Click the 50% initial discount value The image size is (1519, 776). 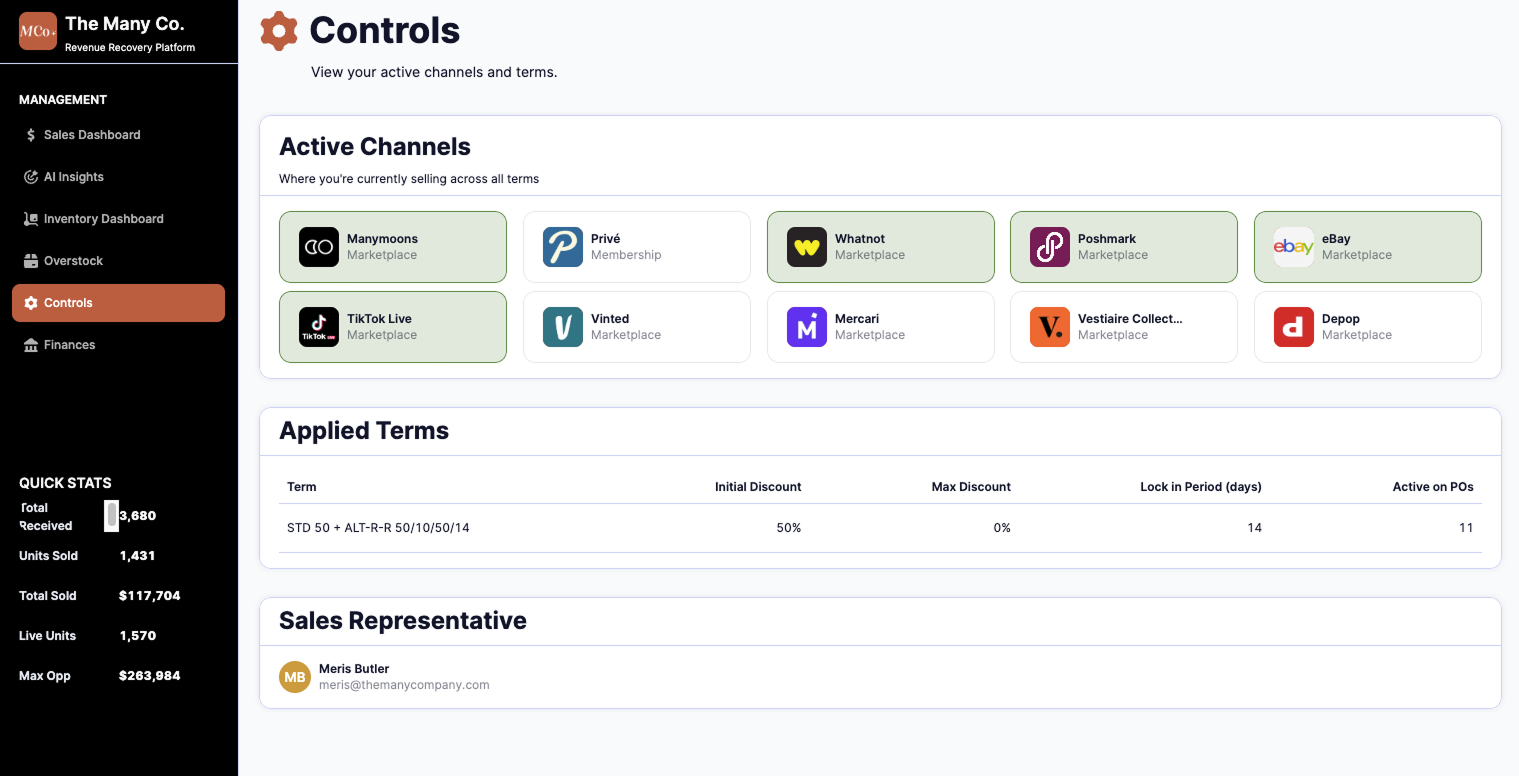click(789, 528)
